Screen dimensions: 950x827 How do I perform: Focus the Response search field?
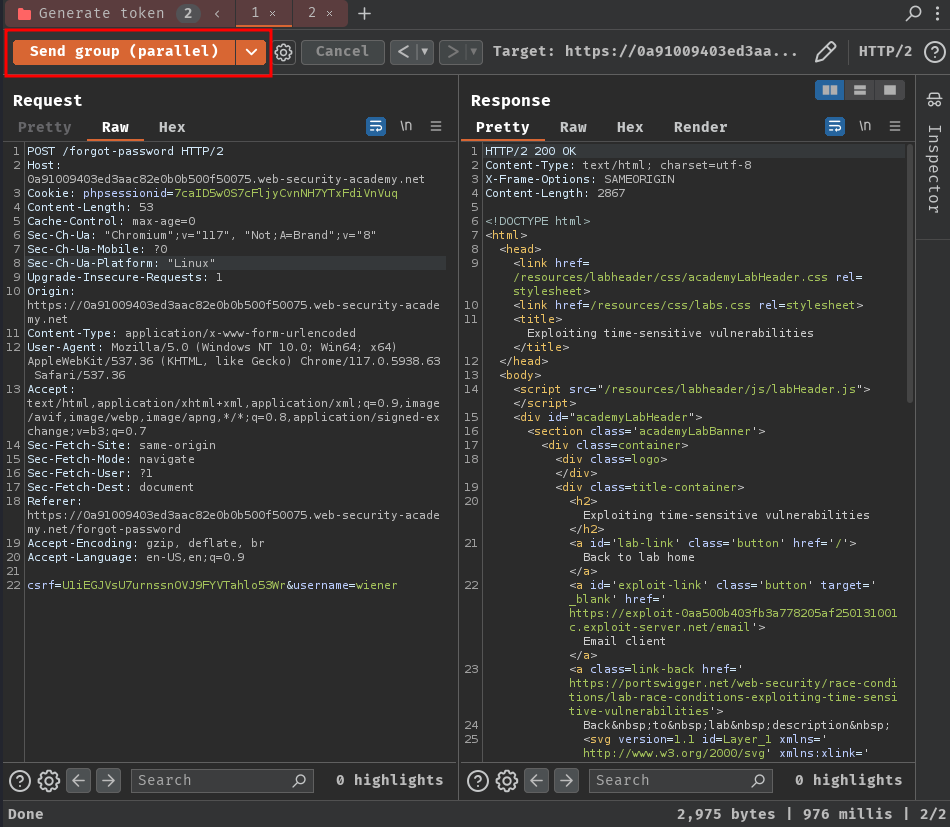point(680,780)
